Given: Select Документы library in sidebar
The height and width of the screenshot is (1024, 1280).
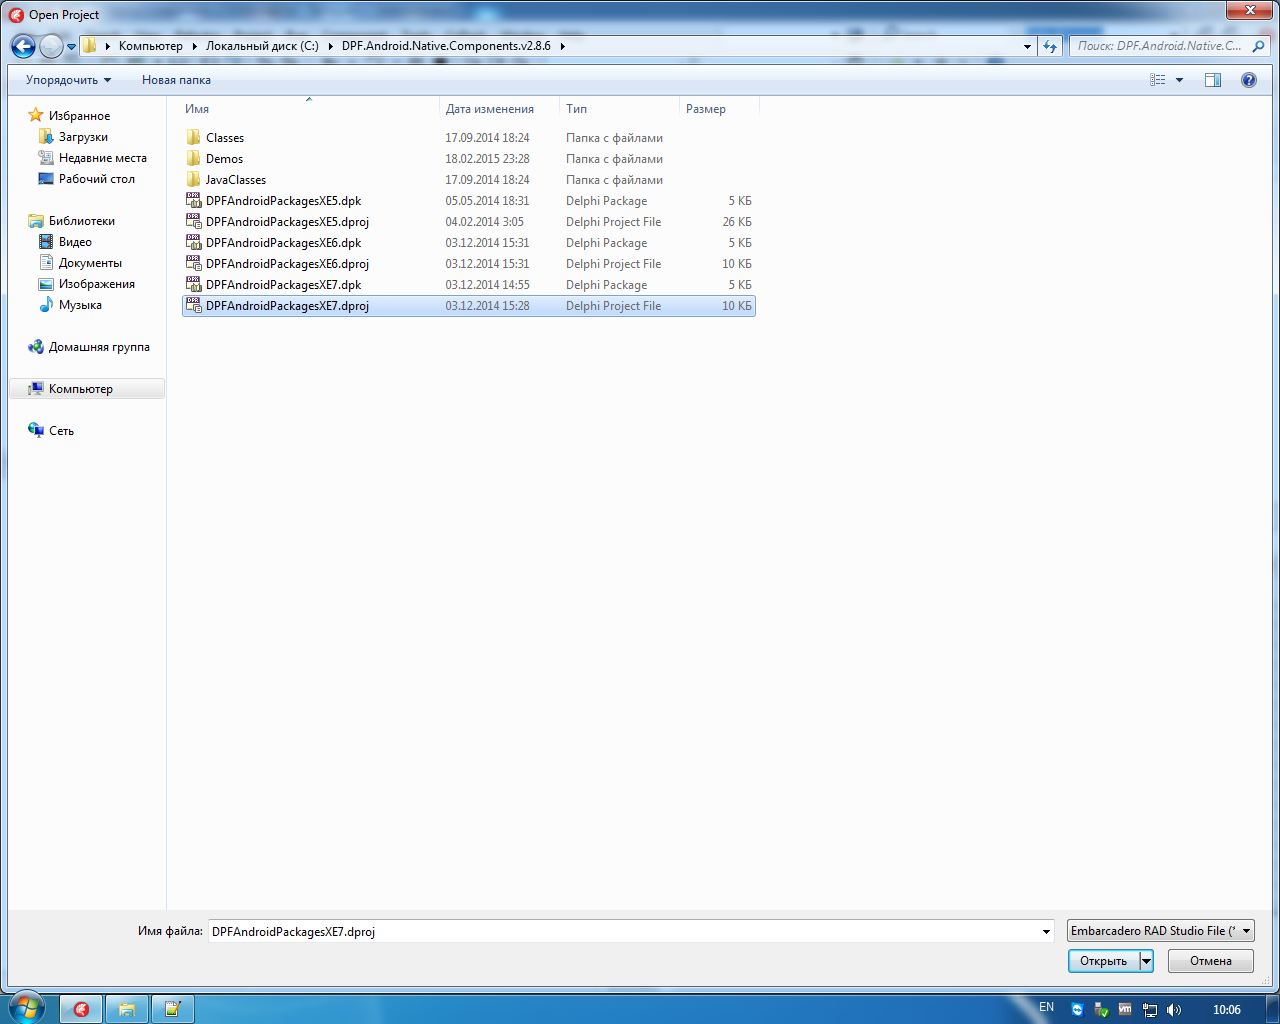Looking at the screenshot, I should coord(90,263).
